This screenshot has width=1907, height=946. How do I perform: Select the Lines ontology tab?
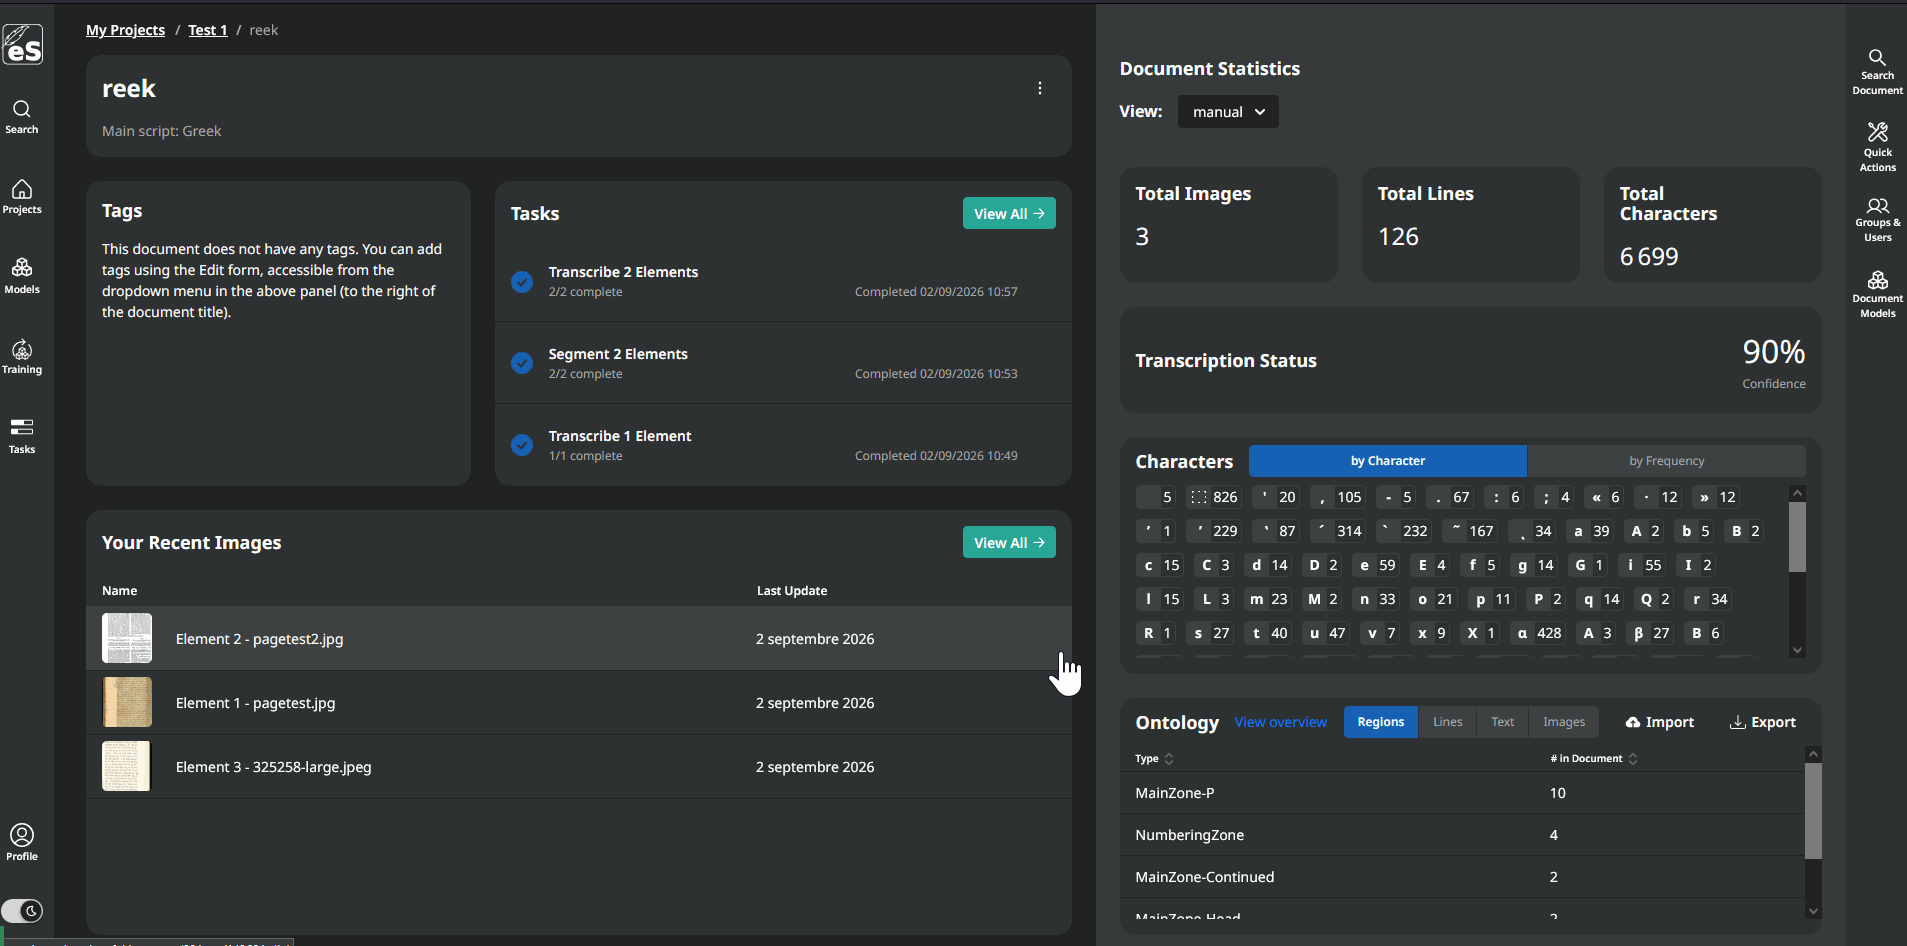[1447, 722]
